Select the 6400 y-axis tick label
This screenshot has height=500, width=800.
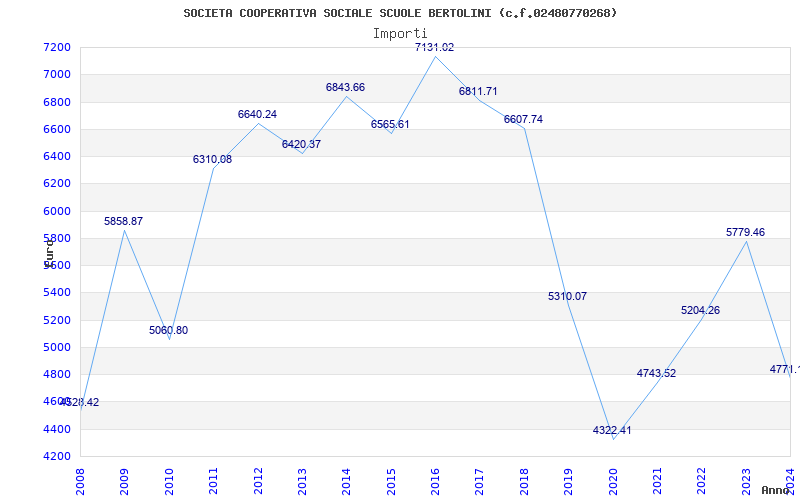(x=57, y=156)
